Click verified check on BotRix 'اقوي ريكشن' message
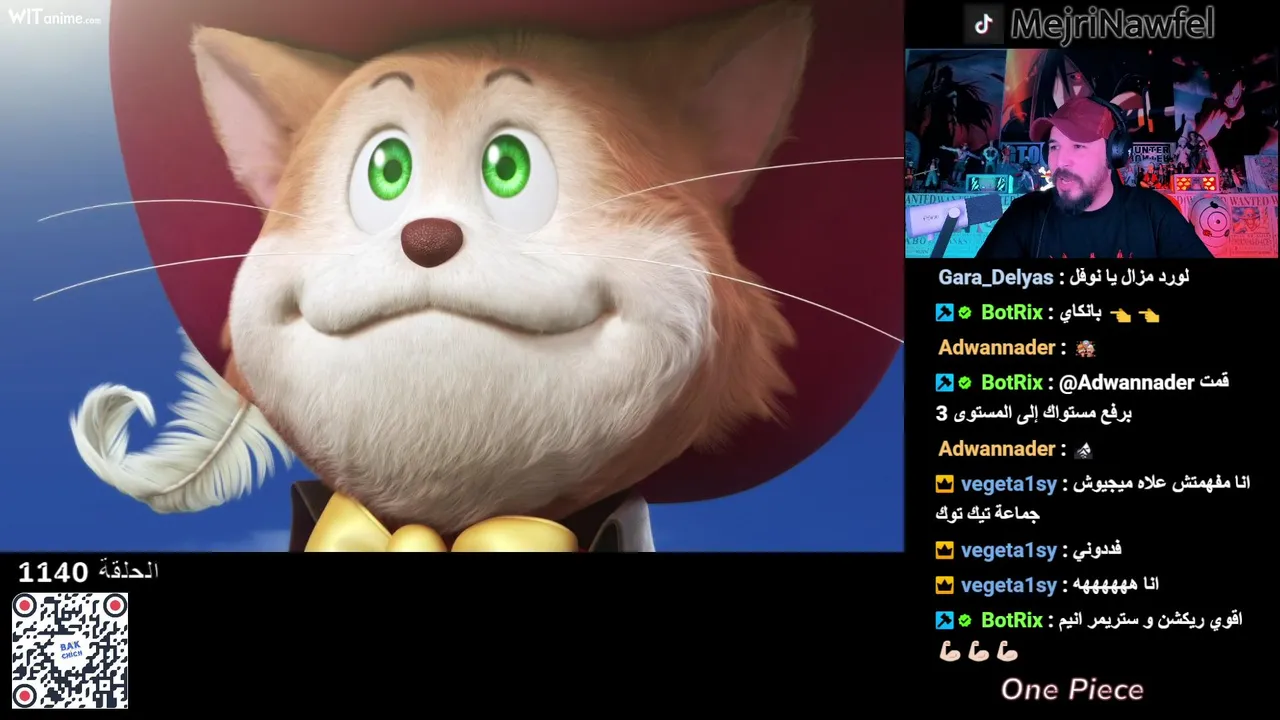1280x720 pixels. [965, 620]
